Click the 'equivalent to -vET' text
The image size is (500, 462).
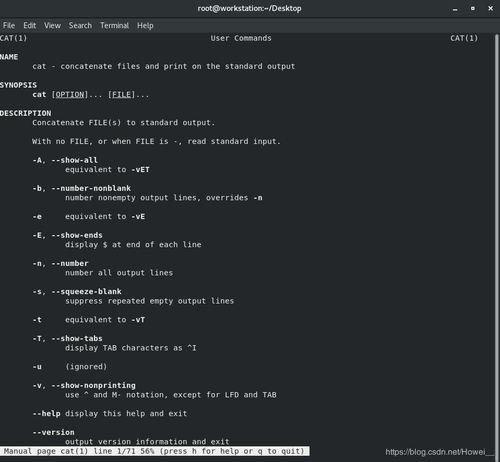107,170
